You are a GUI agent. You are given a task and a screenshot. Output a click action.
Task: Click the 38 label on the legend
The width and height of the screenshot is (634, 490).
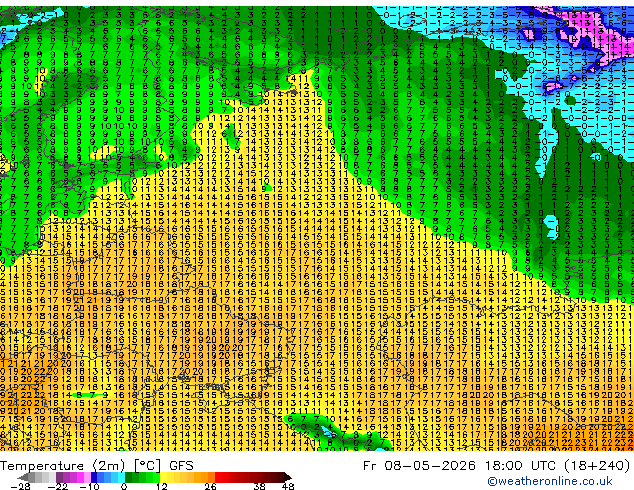coord(260,486)
